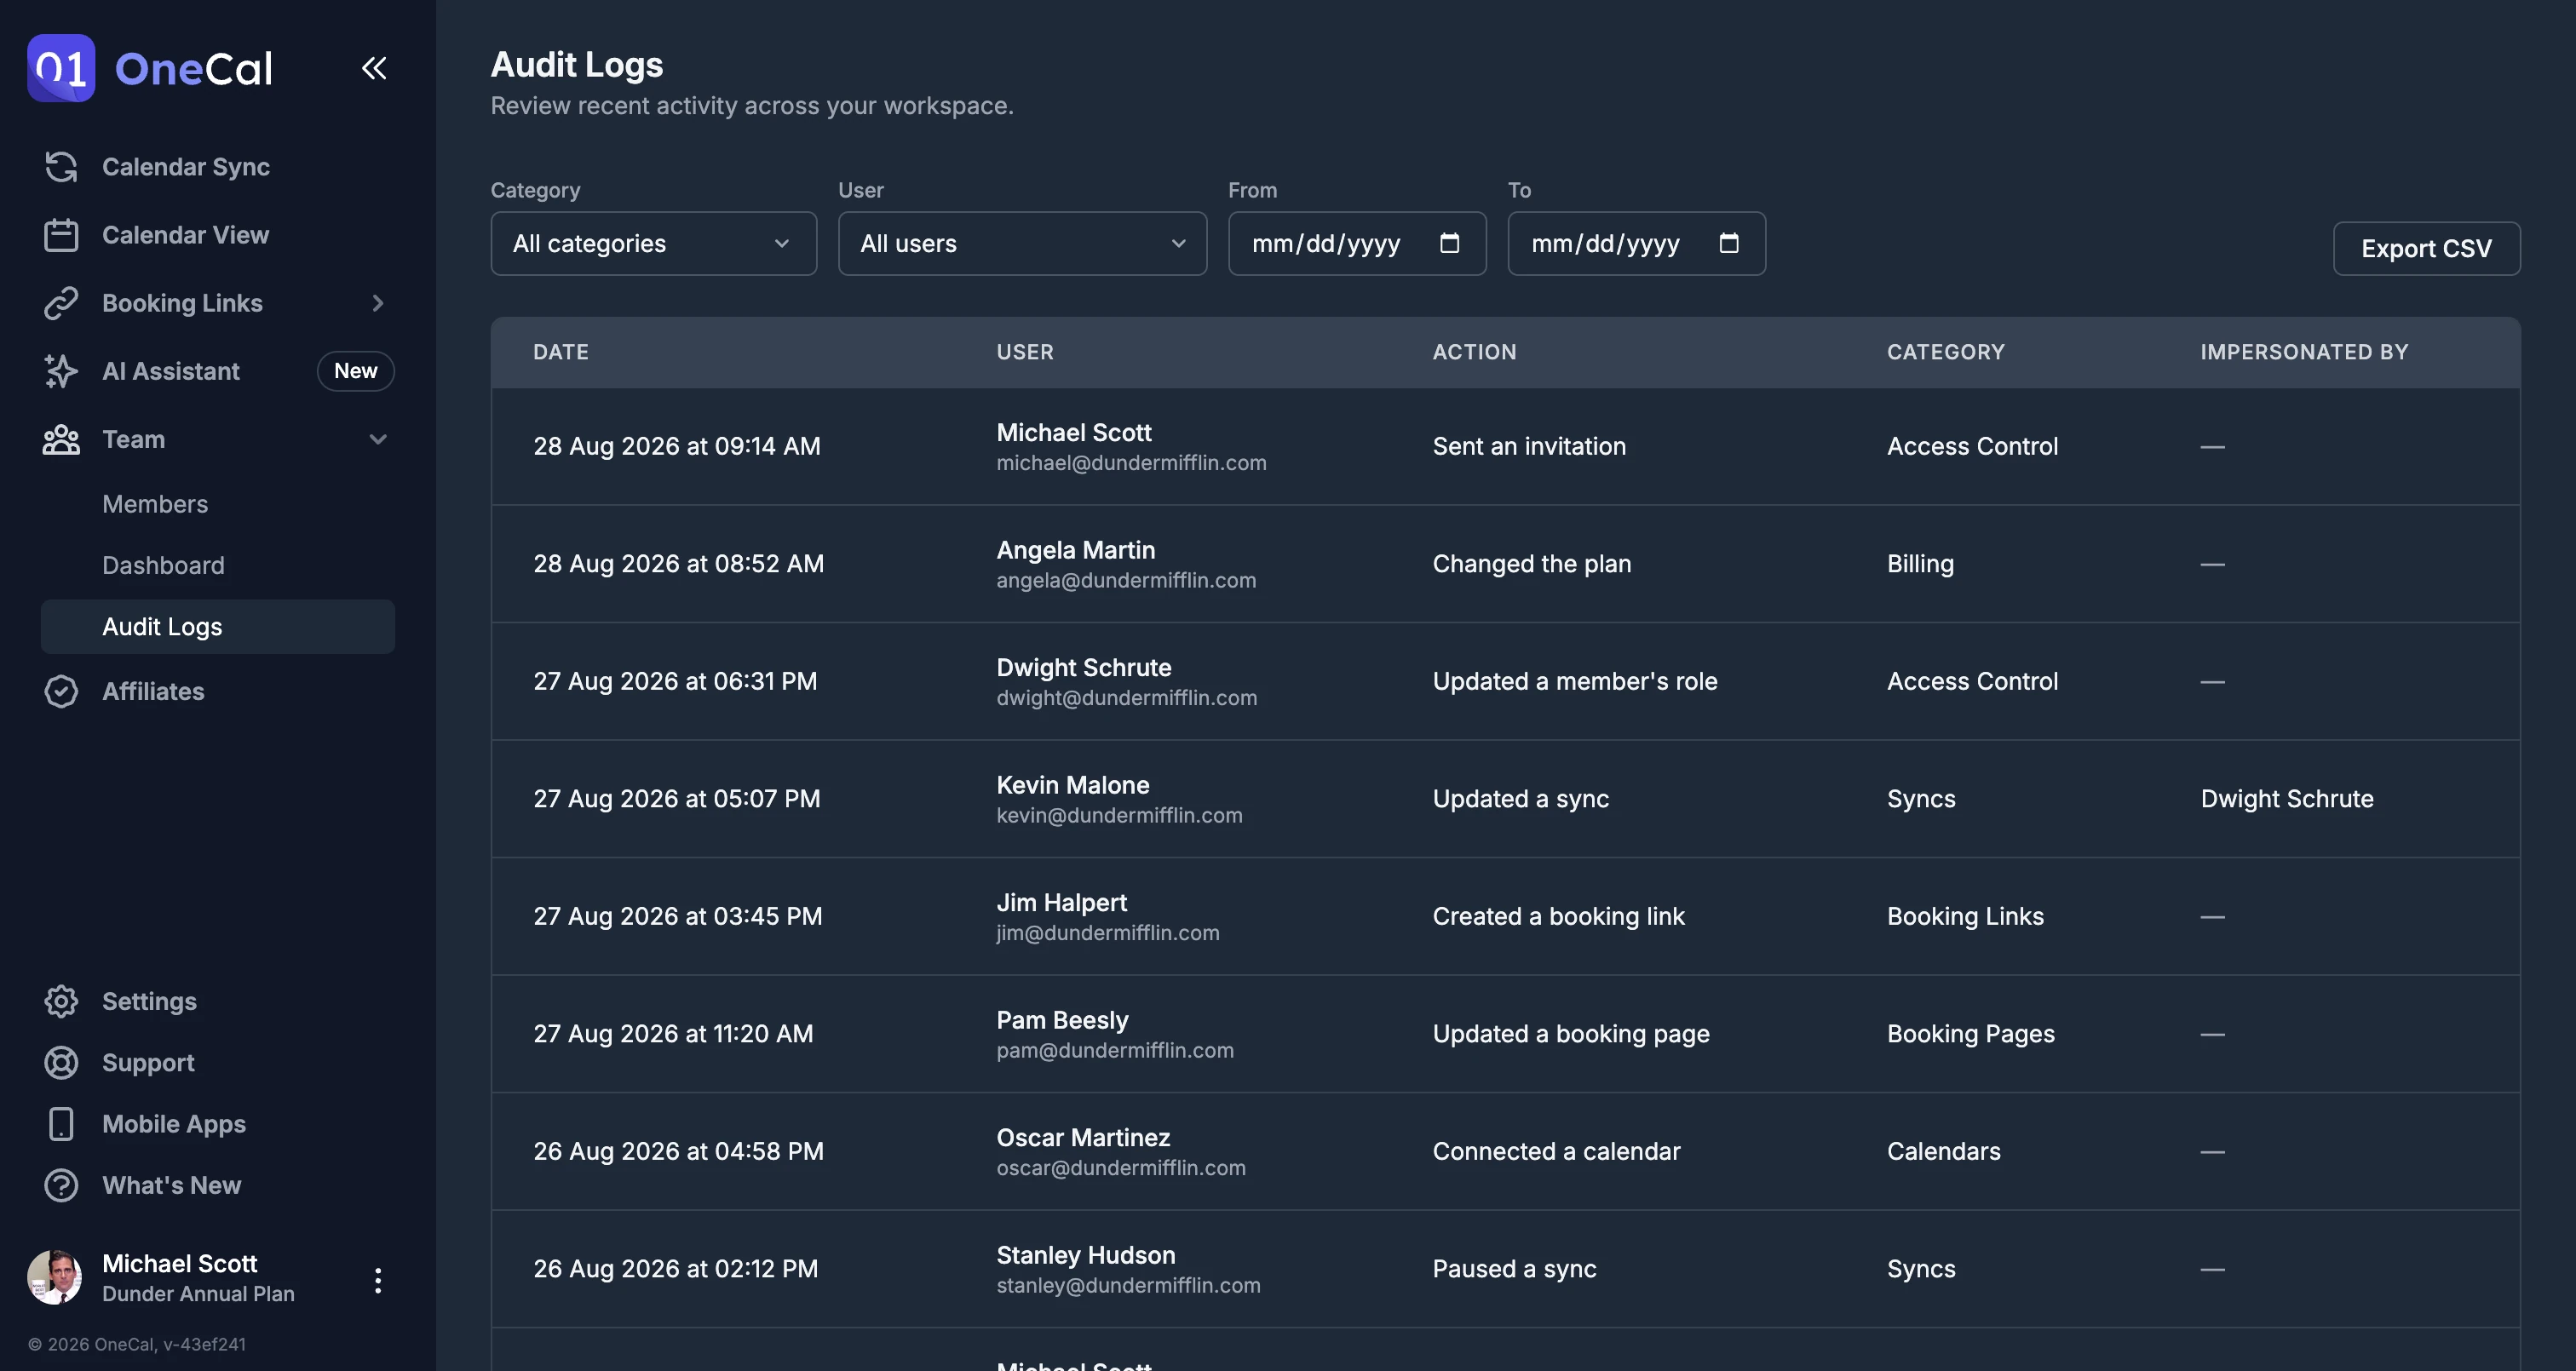Screen dimensions: 2576x1371
Task: Click the Support lifebuoy icon
Action: point(61,1062)
